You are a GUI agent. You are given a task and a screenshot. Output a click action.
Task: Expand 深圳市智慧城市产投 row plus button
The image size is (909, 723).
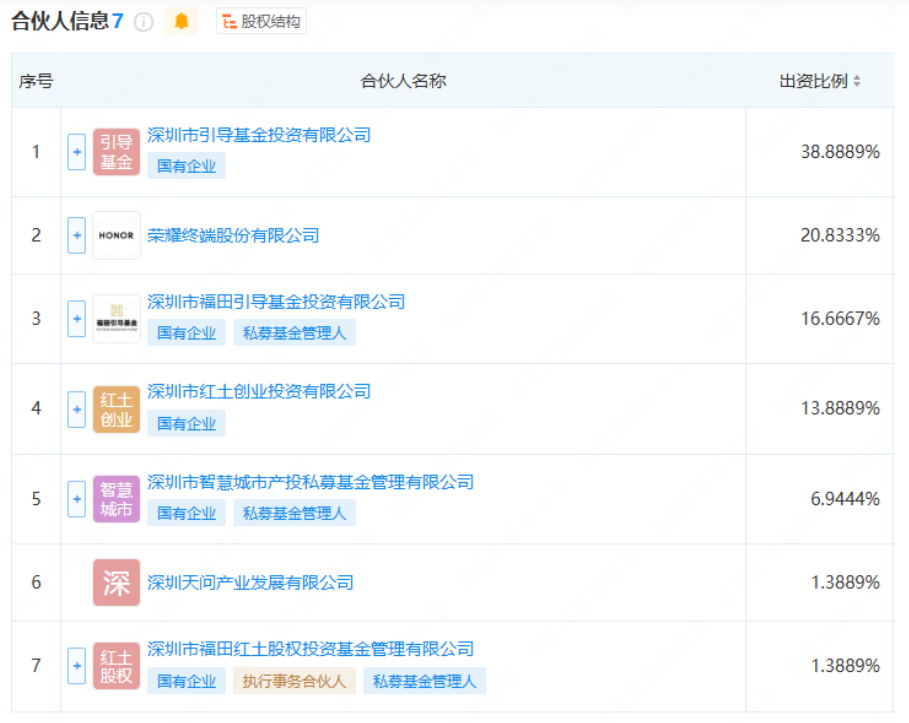(77, 498)
